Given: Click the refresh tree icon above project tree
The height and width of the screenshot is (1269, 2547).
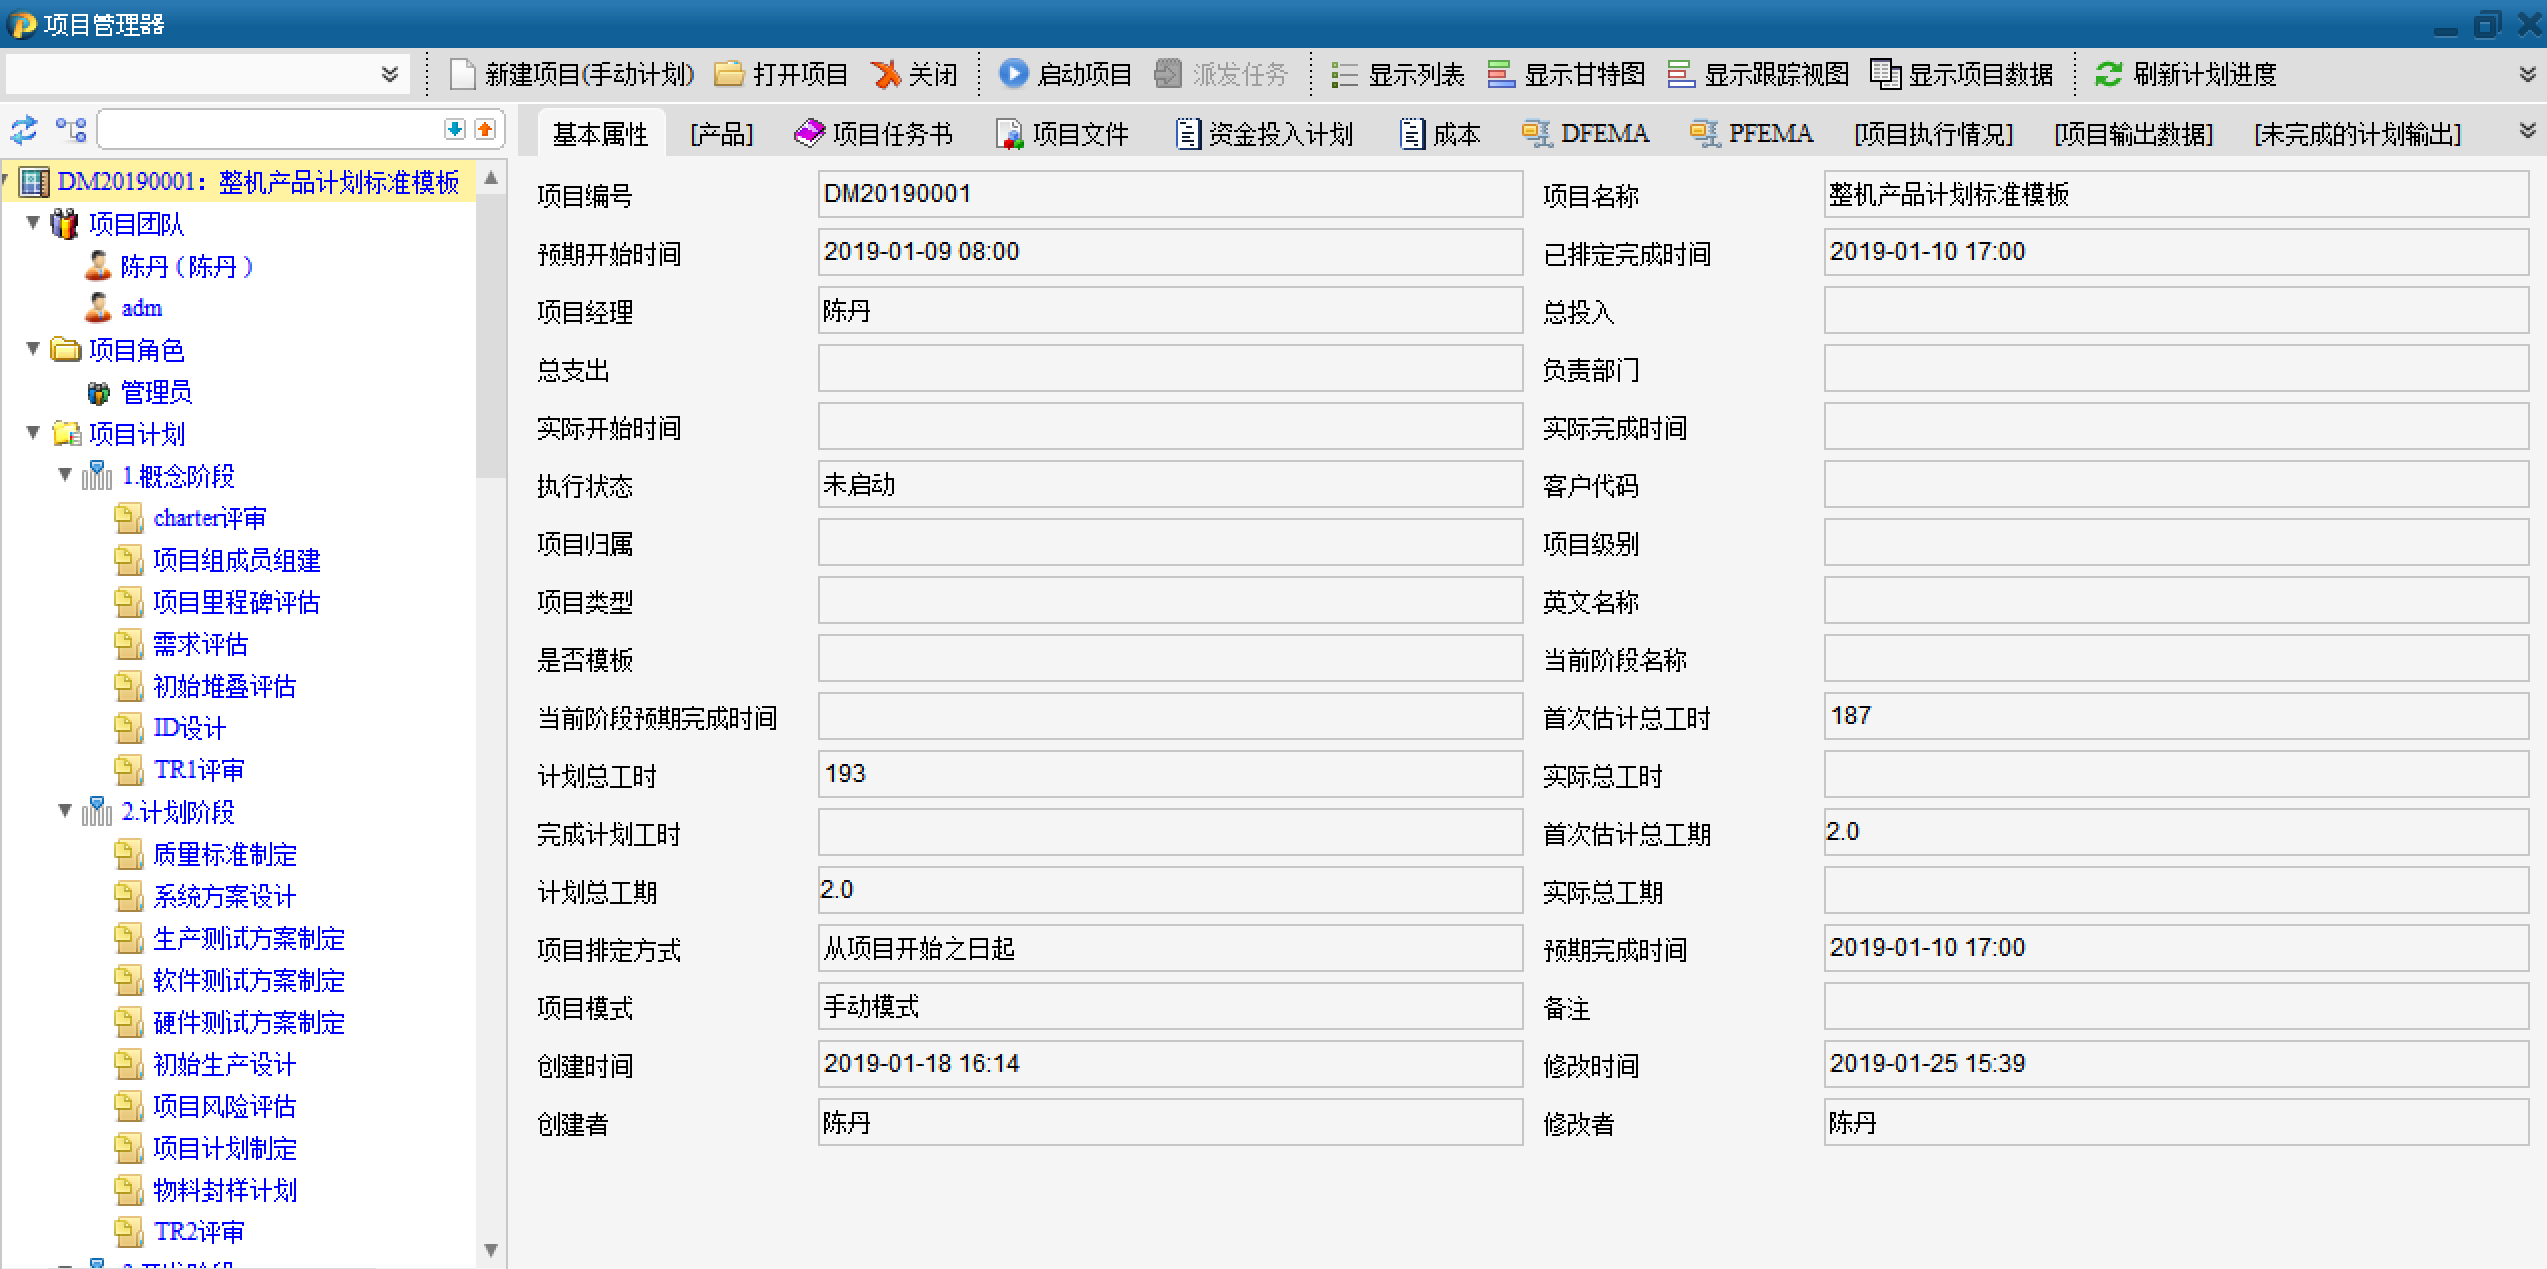Looking at the screenshot, I should tap(24, 130).
